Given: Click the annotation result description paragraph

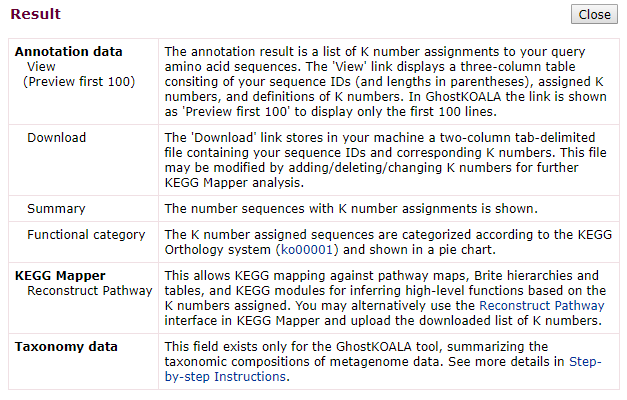Looking at the screenshot, I should (x=385, y=82).
